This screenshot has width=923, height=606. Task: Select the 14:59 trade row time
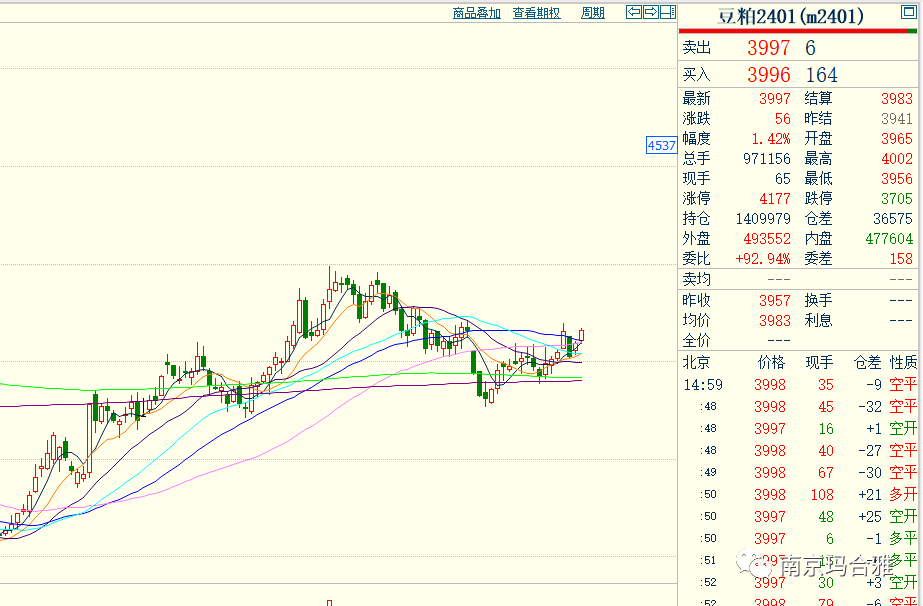click(x=703, y=385)
